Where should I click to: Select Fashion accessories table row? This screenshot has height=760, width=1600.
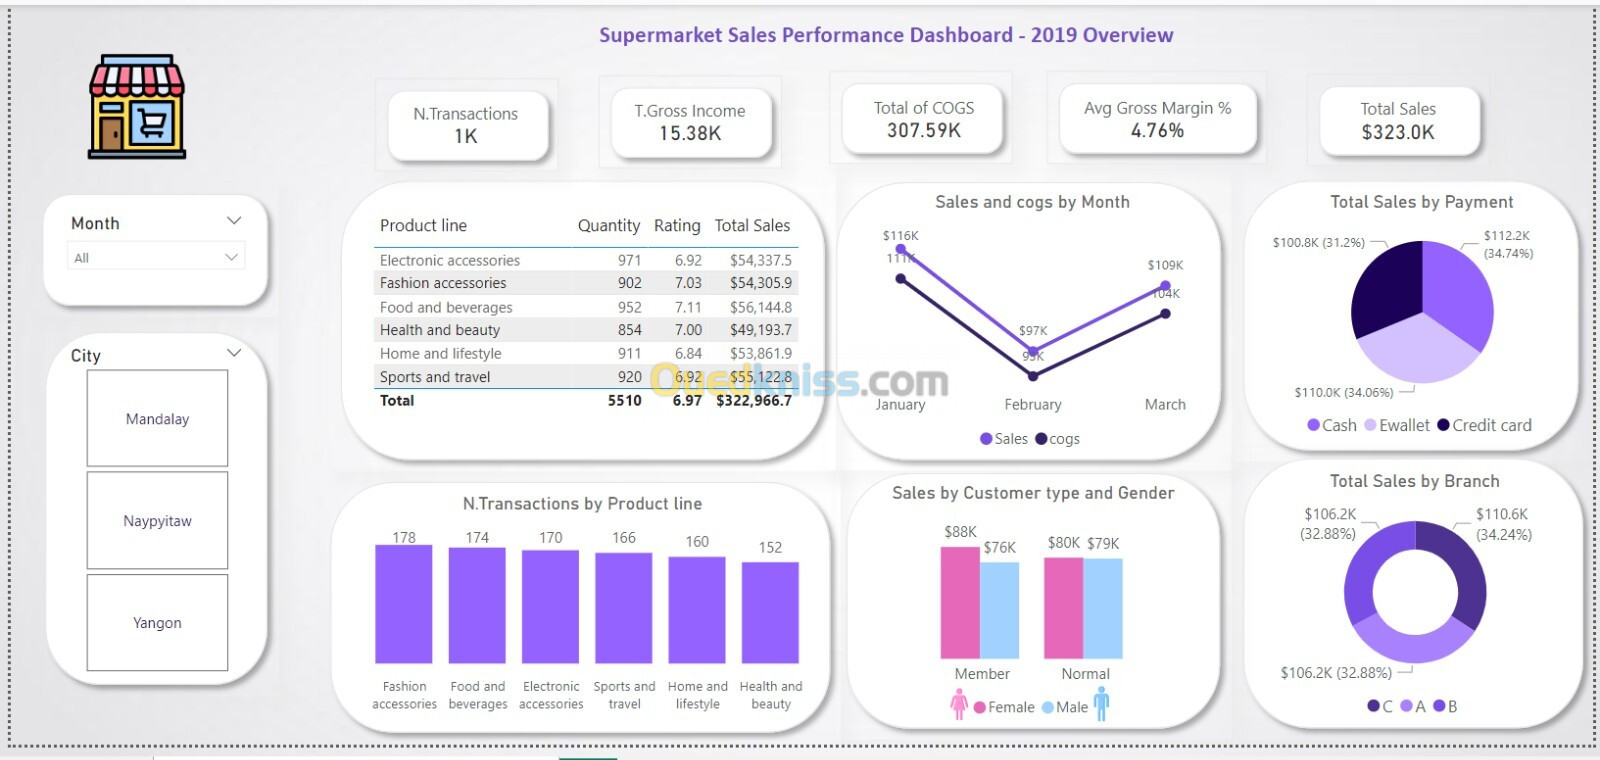coord(586,283)
